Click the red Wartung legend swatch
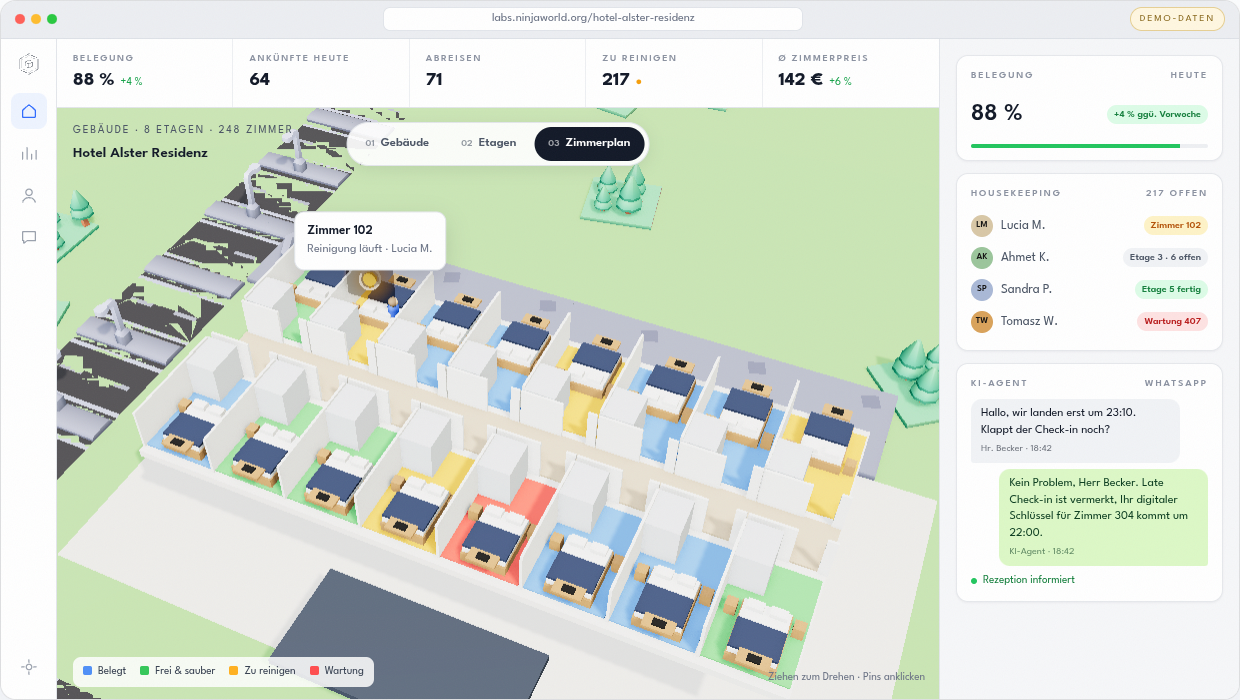 (x=314, y=670)
